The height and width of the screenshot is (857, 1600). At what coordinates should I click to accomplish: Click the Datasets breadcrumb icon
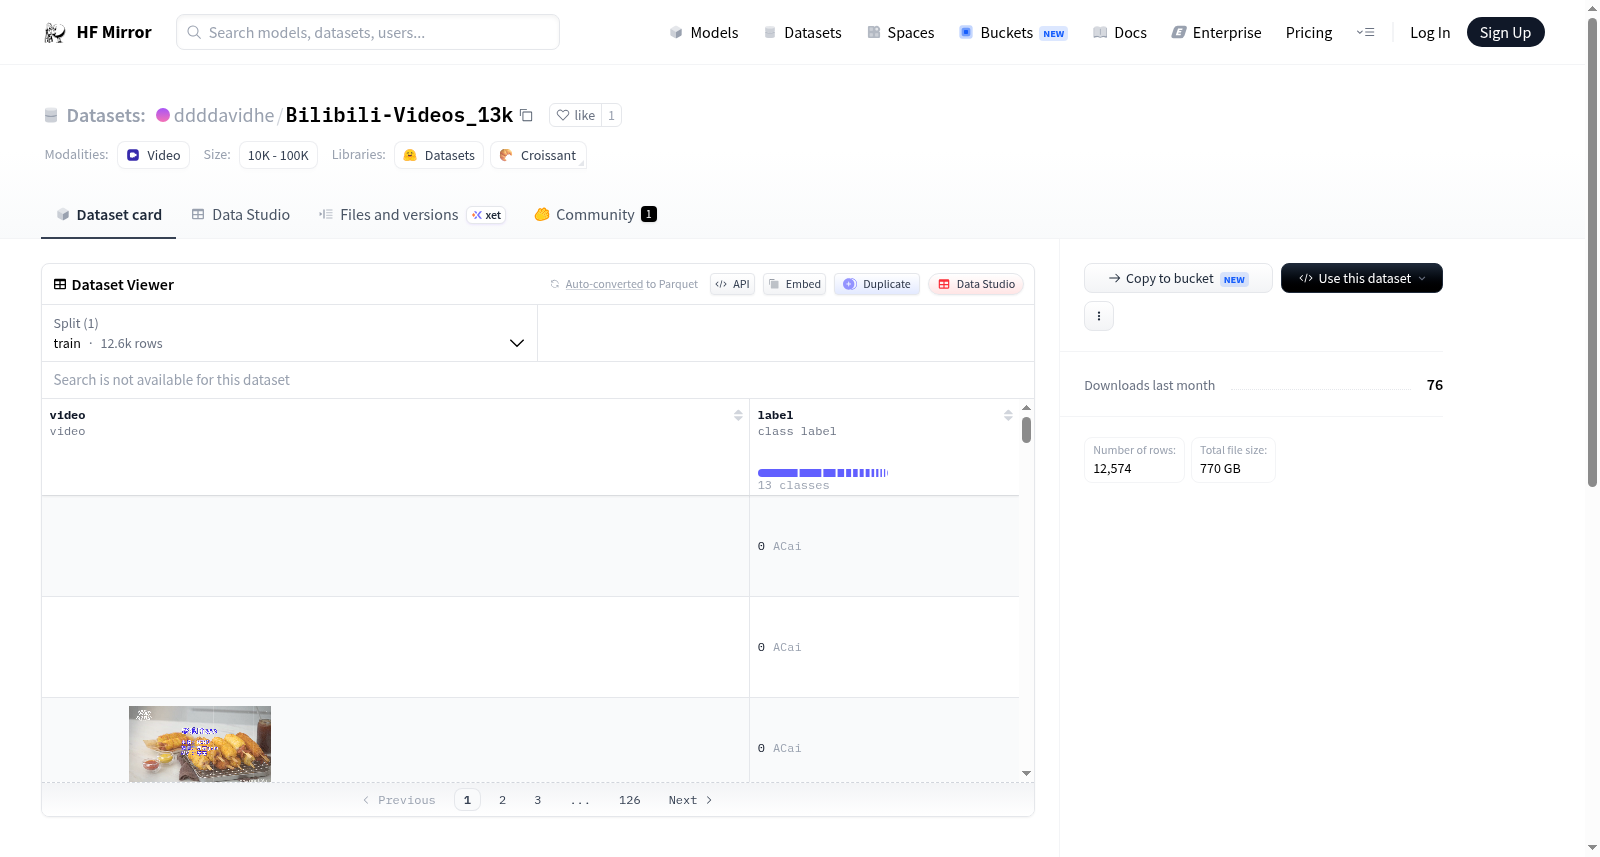coord(51,116)
